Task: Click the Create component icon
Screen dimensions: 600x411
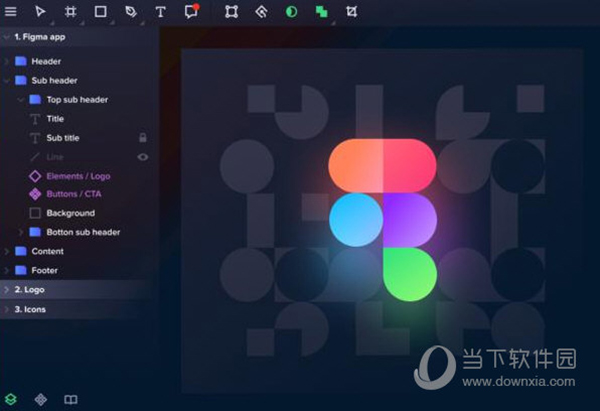Action: pyautogui.click(x=261, y=12)
